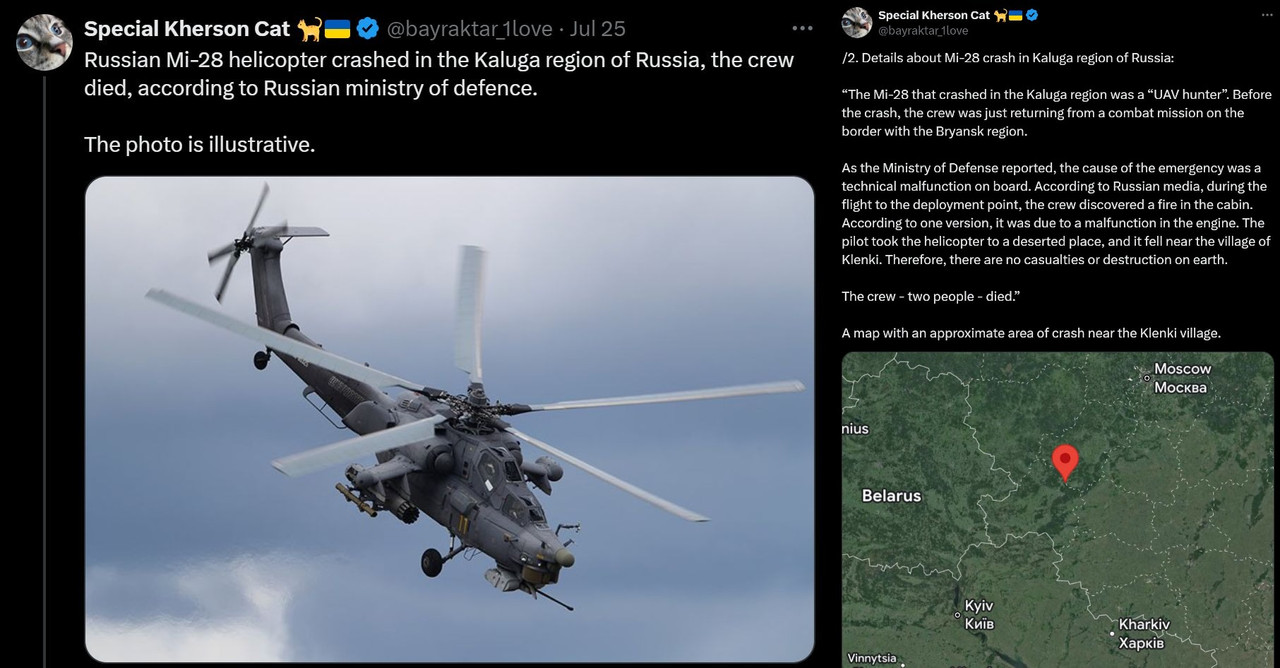1280x668 pixels.
Task: Click the Moscow label on the map
Action: (x=1181, y=378)
